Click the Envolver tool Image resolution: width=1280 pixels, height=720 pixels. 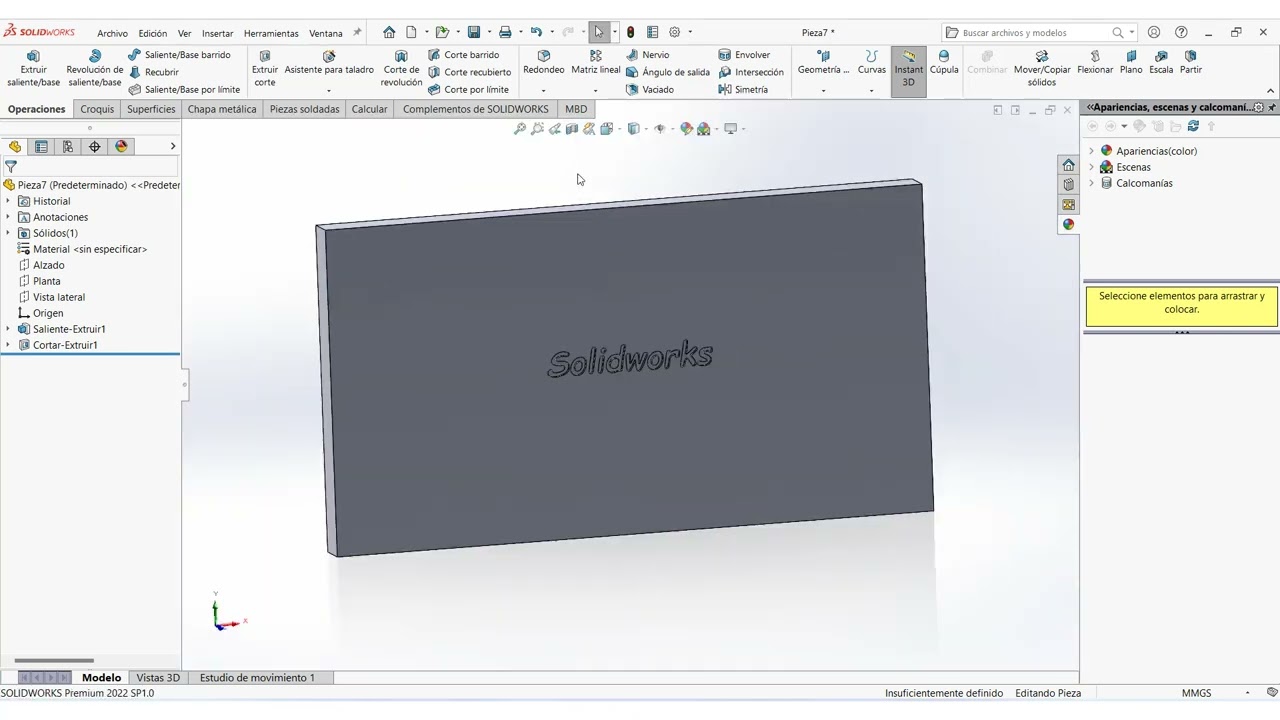[x=744, y=55]
